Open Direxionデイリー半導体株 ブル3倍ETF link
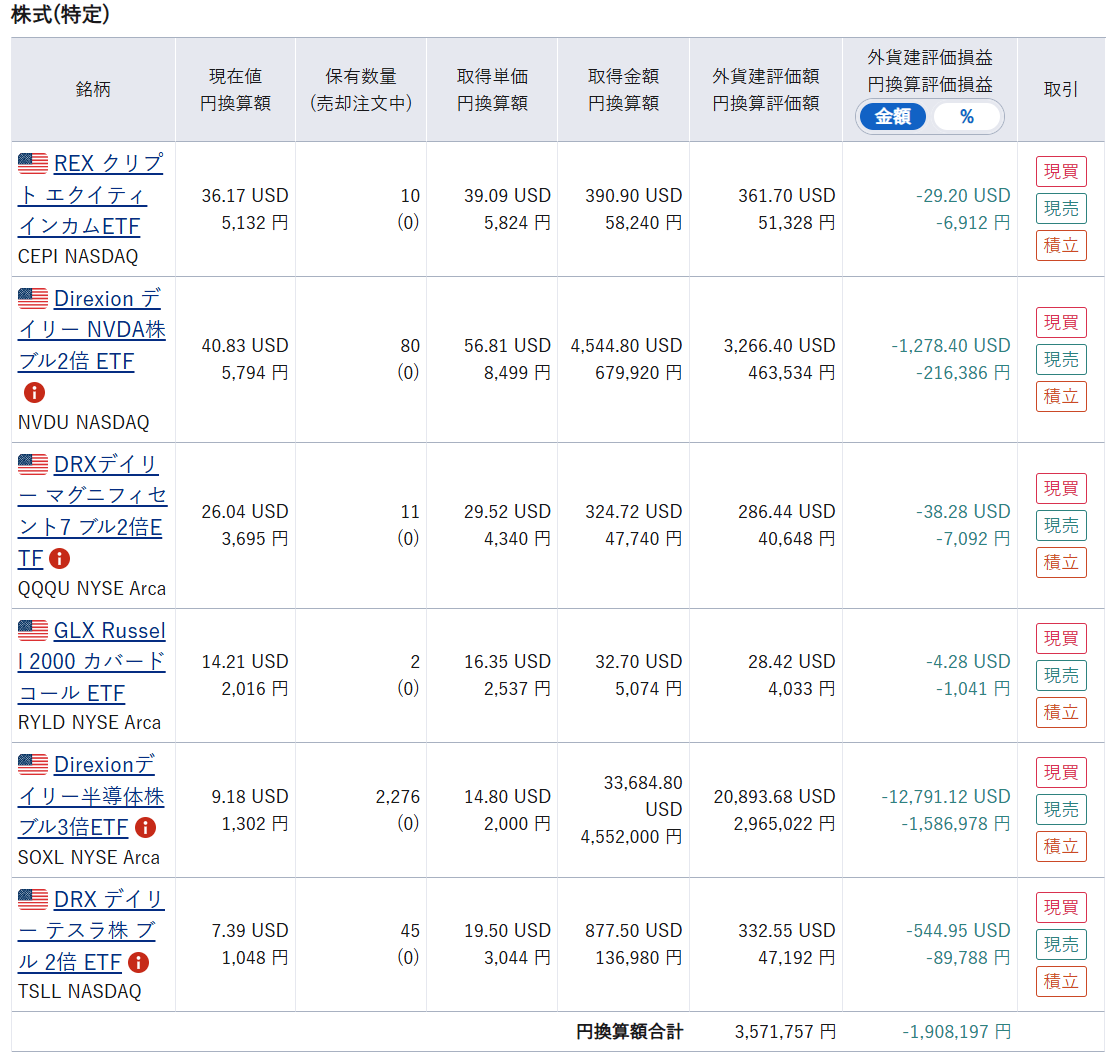The height and width of the screenshot is (1052, 1108). 91,796
